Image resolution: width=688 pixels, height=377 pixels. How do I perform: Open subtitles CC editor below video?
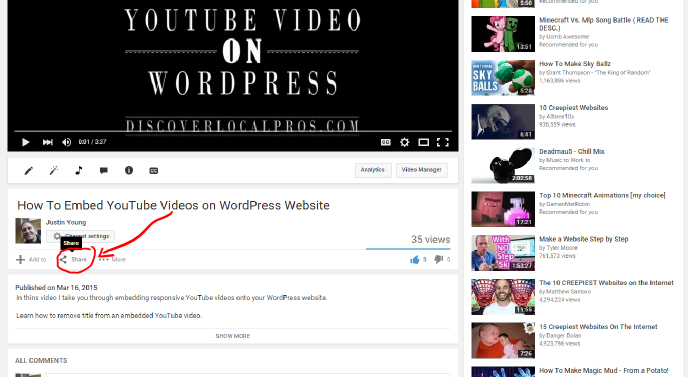[x=154, y=171]
